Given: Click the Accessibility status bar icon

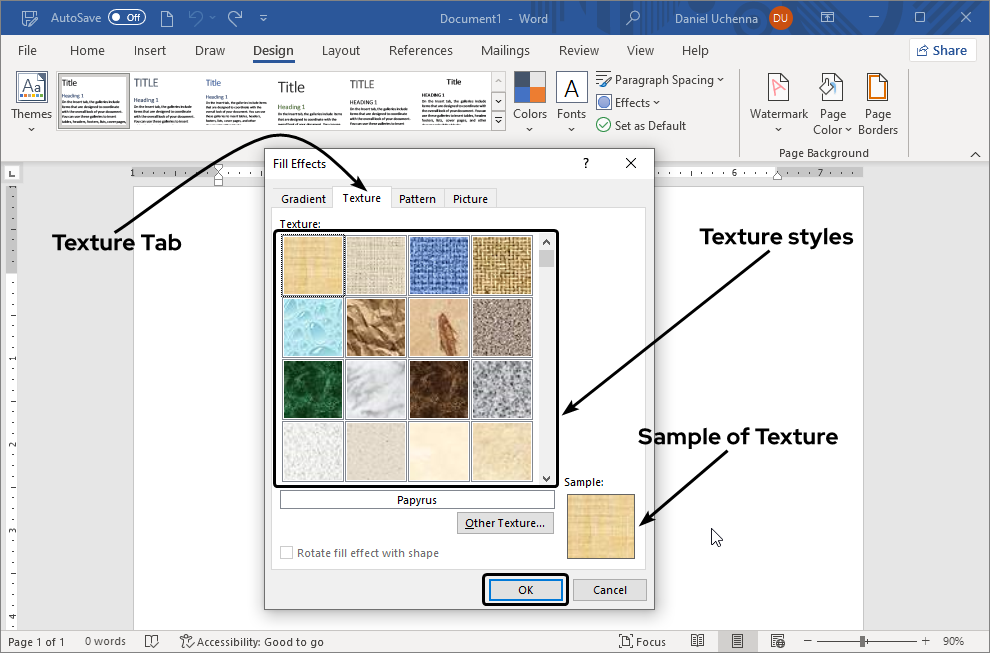Looking at the screenshot, I should click(187, 642).
